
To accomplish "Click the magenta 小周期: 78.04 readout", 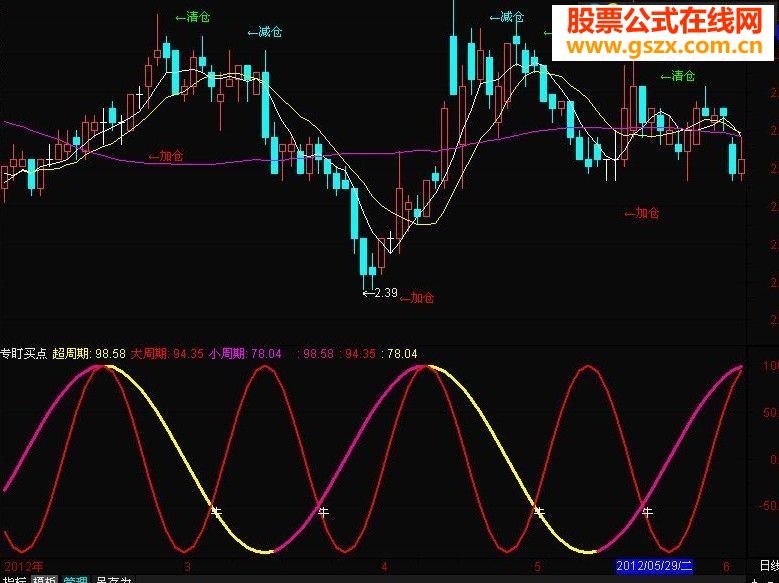I will 245,354.
